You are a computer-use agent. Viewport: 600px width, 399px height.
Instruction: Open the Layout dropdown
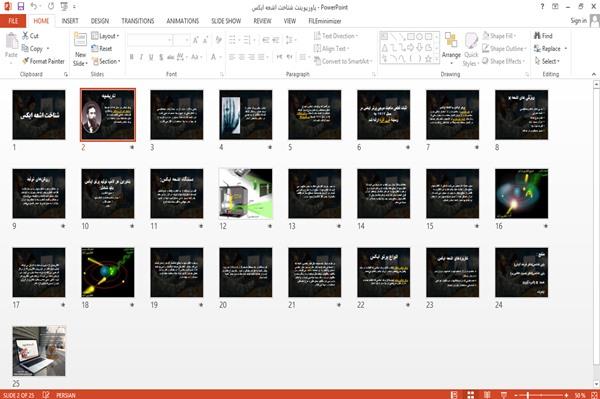click(x=106, y=36)
